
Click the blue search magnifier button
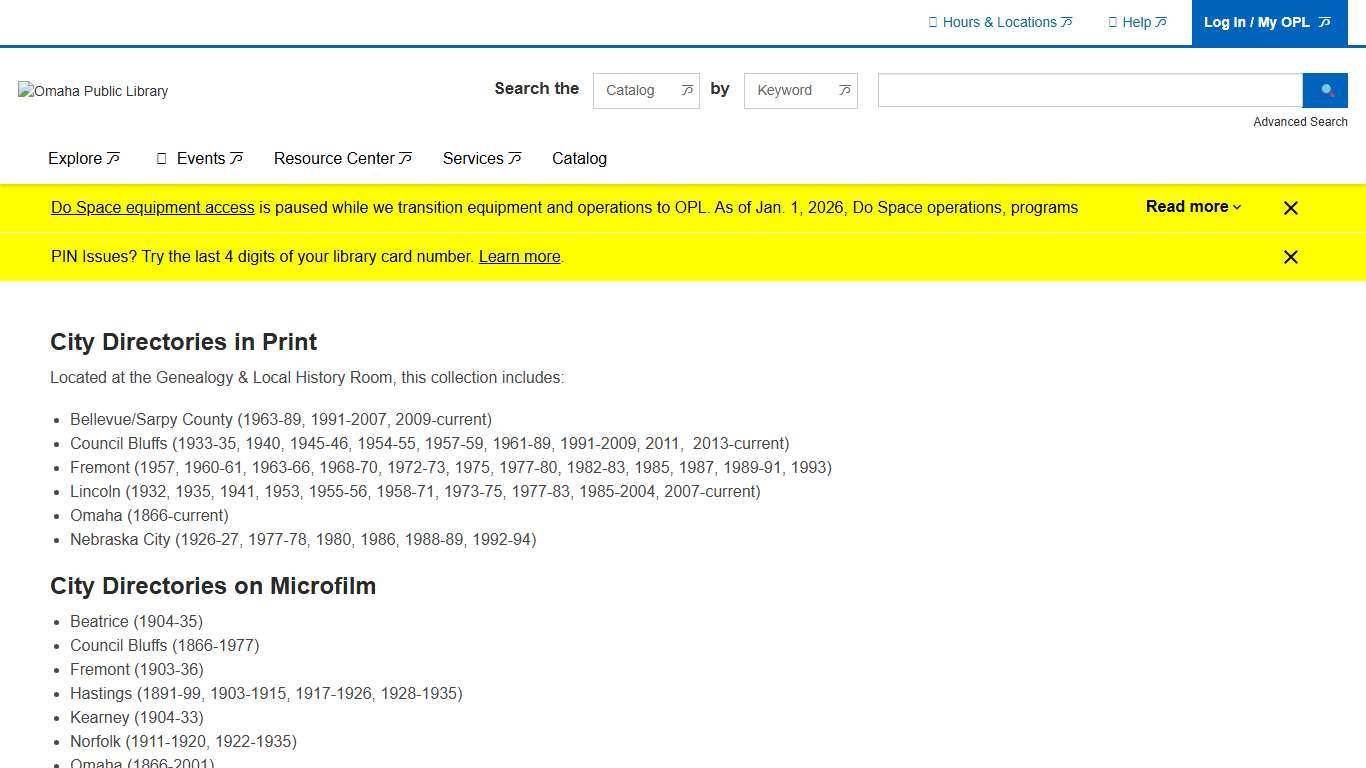point(1325,90)
